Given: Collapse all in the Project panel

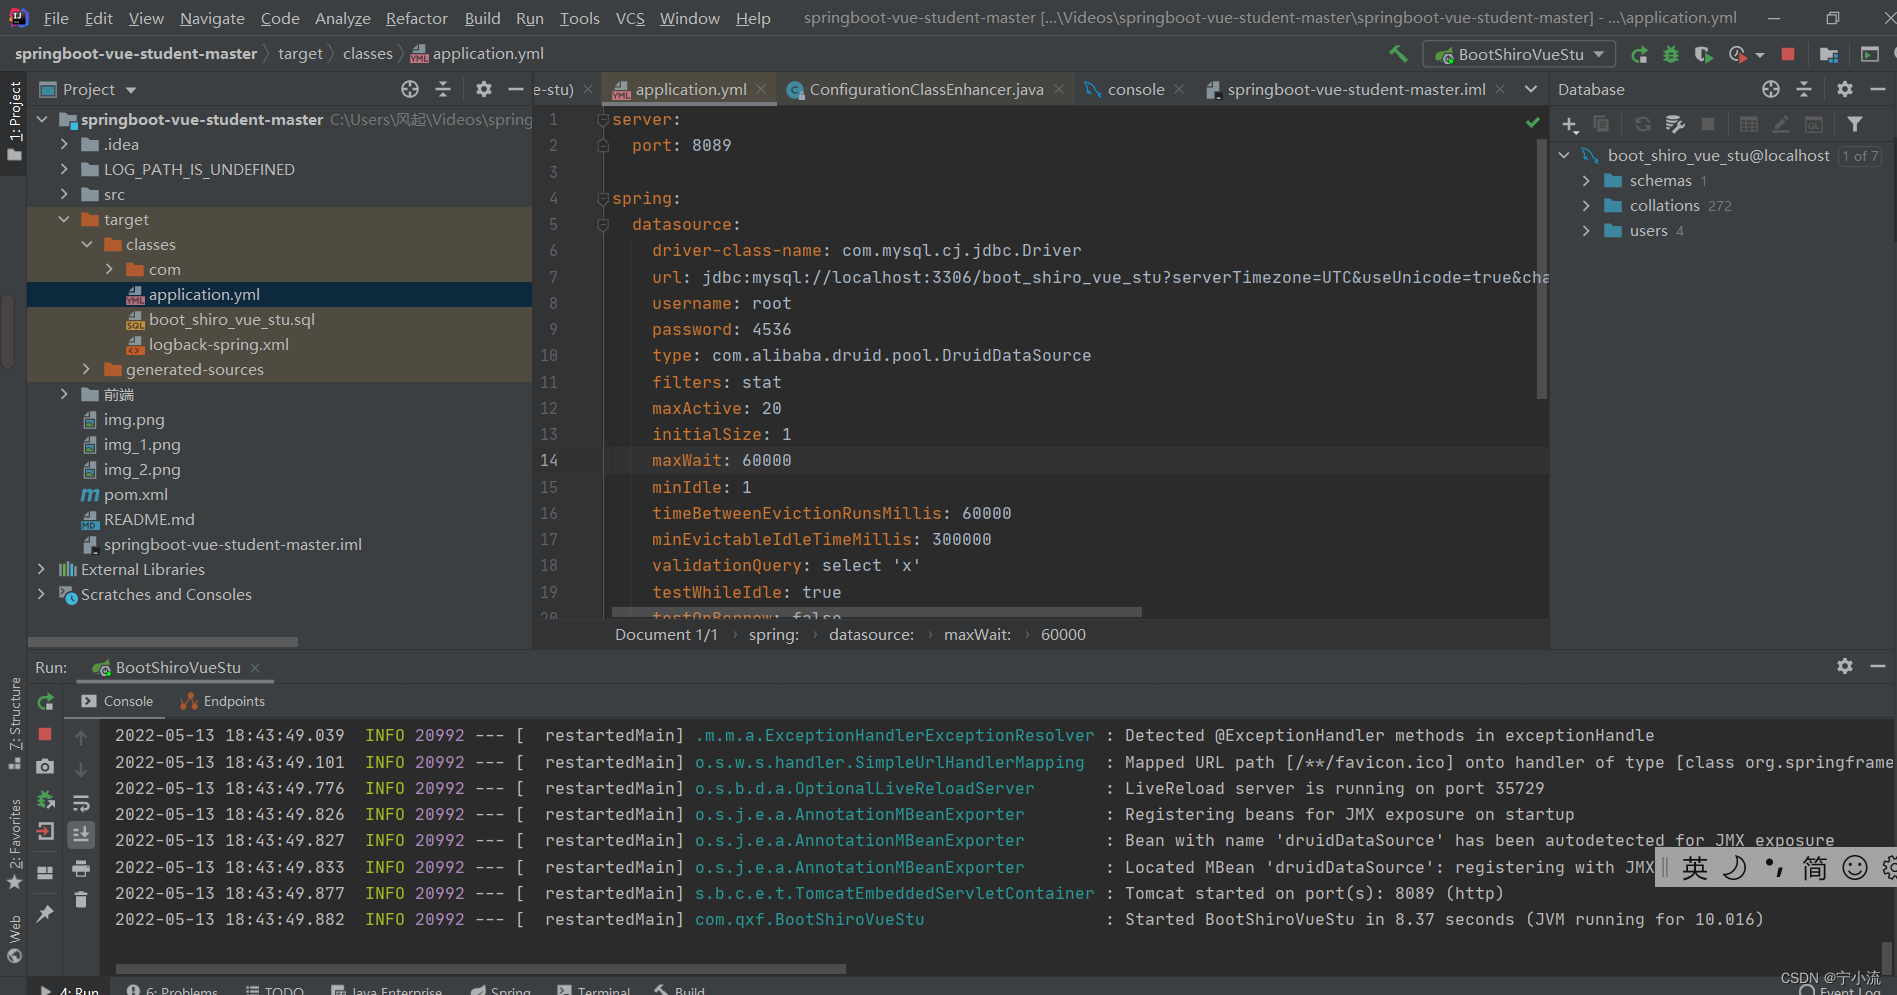Looking at the screenshot, I should click(x=443, y=89).
